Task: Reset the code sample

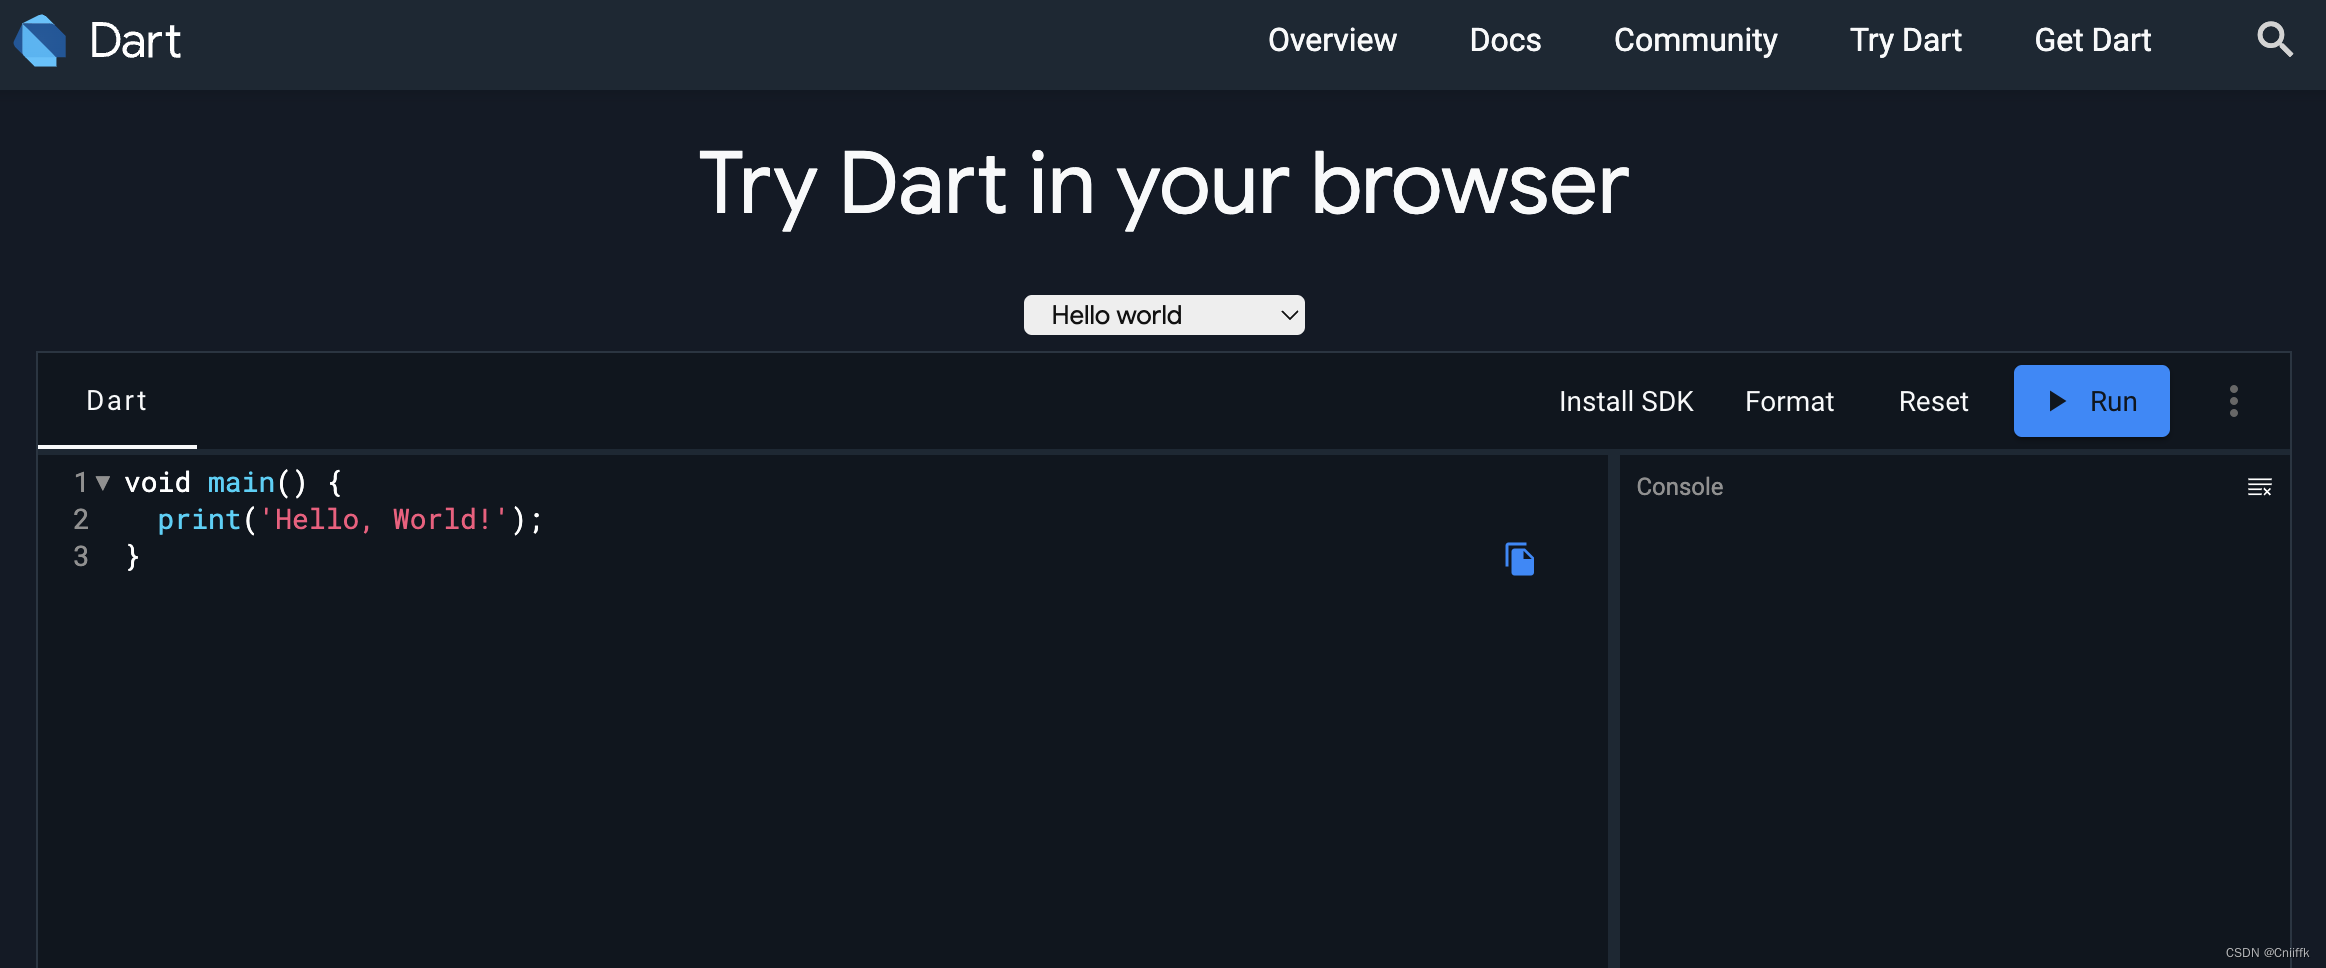Action: pos(1933,401)
